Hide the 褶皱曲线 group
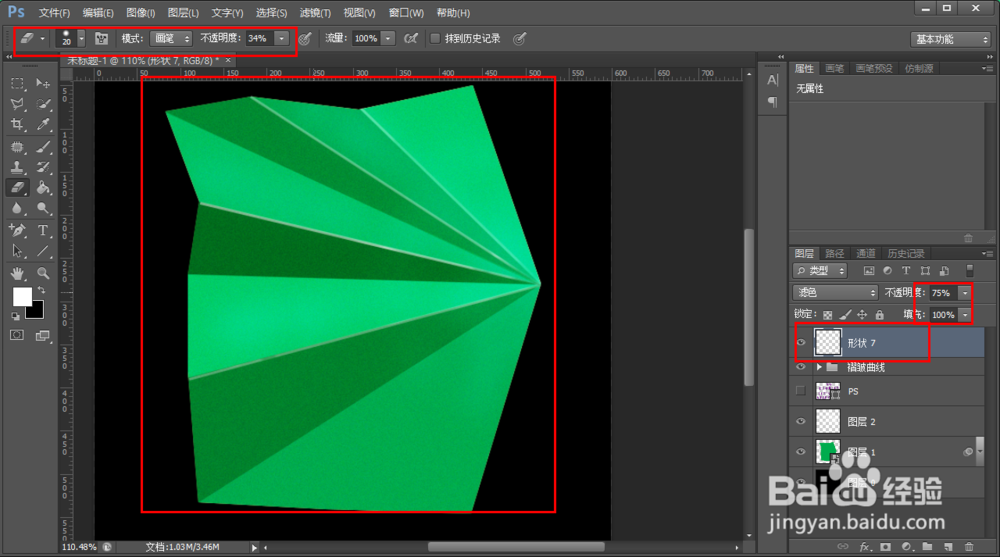 801,367
